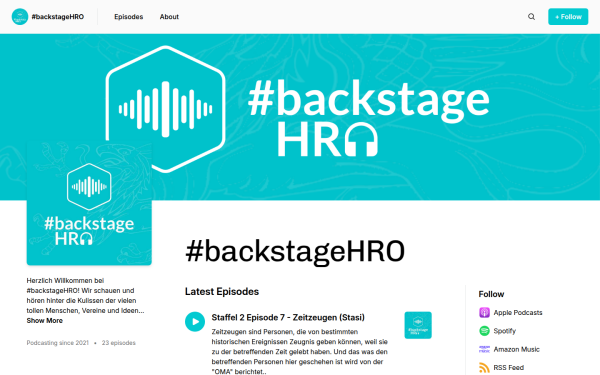Click the Follow sidebar heading
The height and width of the screenshot is (375, 600).
click(491, 294)
